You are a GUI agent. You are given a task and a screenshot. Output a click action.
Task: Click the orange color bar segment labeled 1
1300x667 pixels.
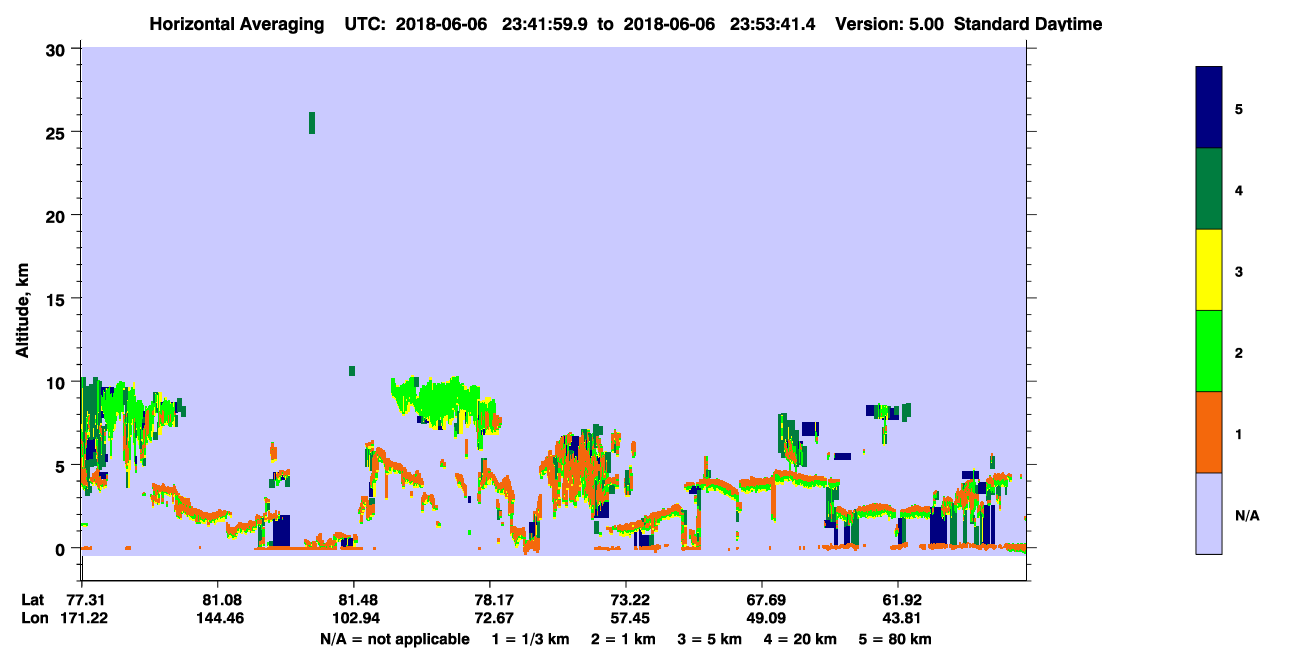click(1209, 432)
